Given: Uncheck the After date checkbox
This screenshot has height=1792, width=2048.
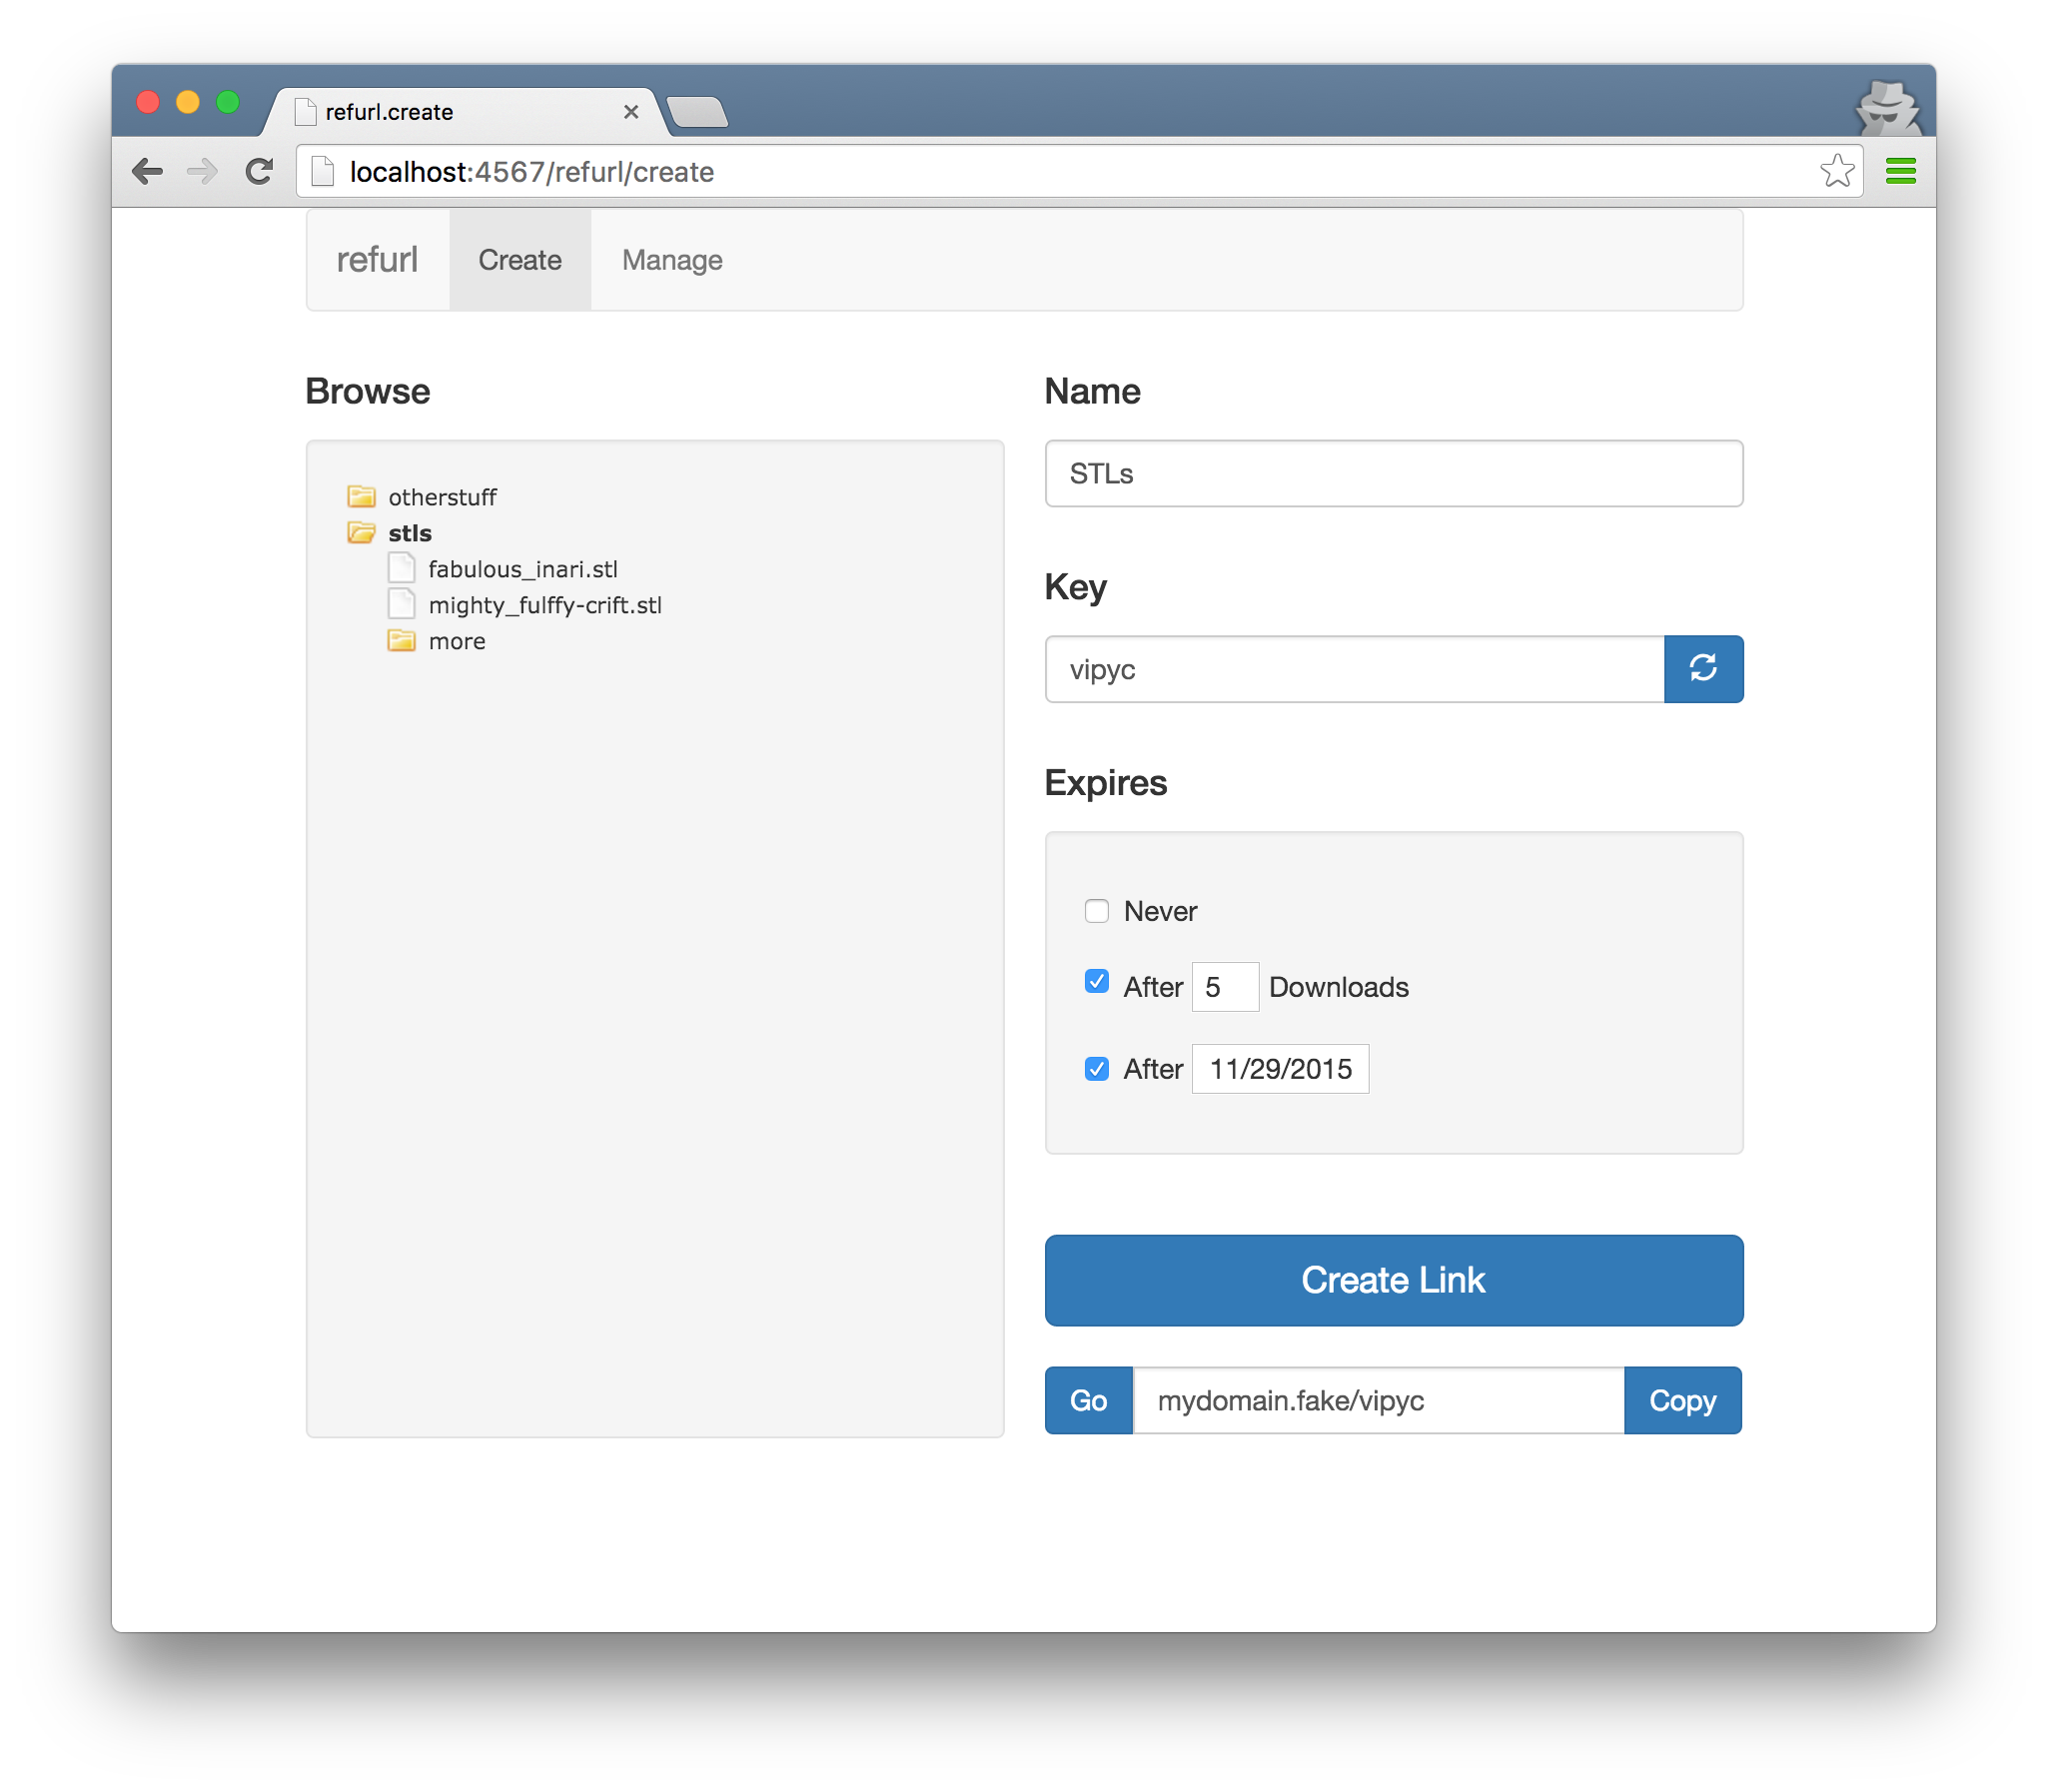Looking at the screenshot, I should click(x=1096, y=1069).
